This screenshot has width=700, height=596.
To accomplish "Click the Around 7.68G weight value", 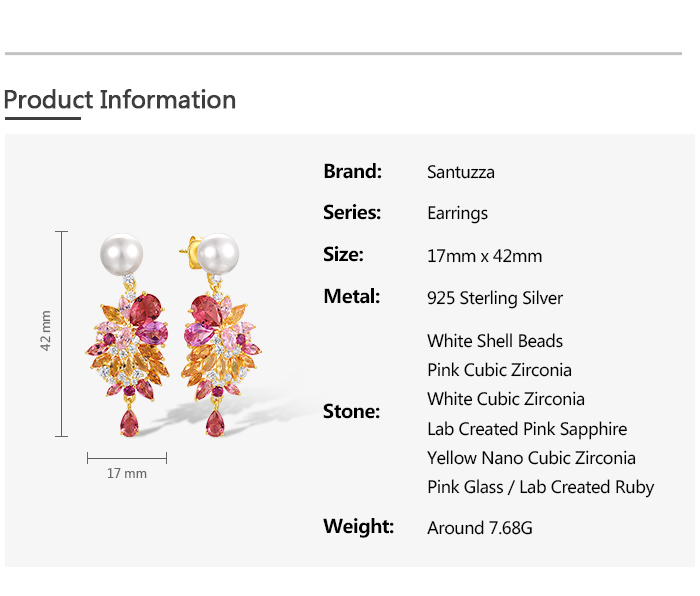I will [479, 527].
